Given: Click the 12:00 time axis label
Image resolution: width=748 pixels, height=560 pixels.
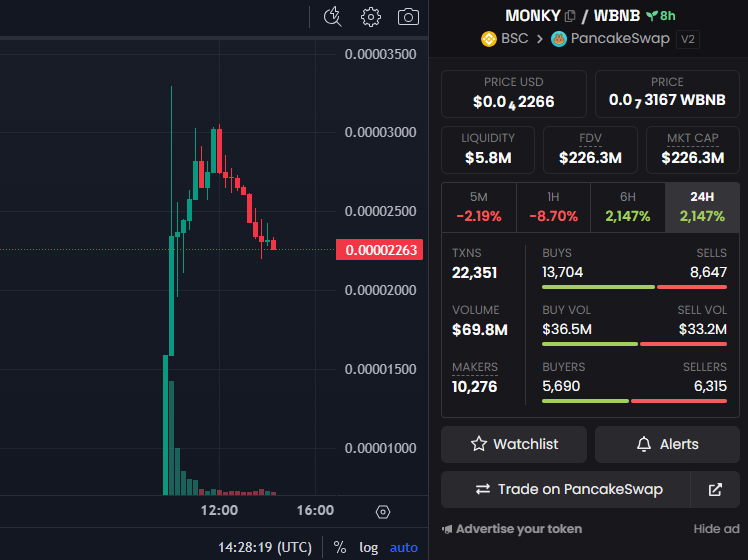Looking at the screenshot, I should 219,510.
